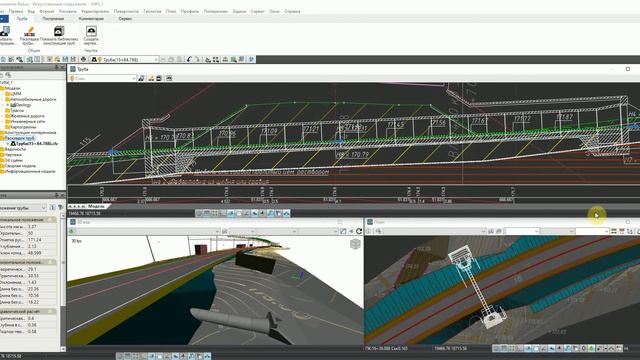Select the Модель tab in Труба window
The image size is (640, 360).
96,207
